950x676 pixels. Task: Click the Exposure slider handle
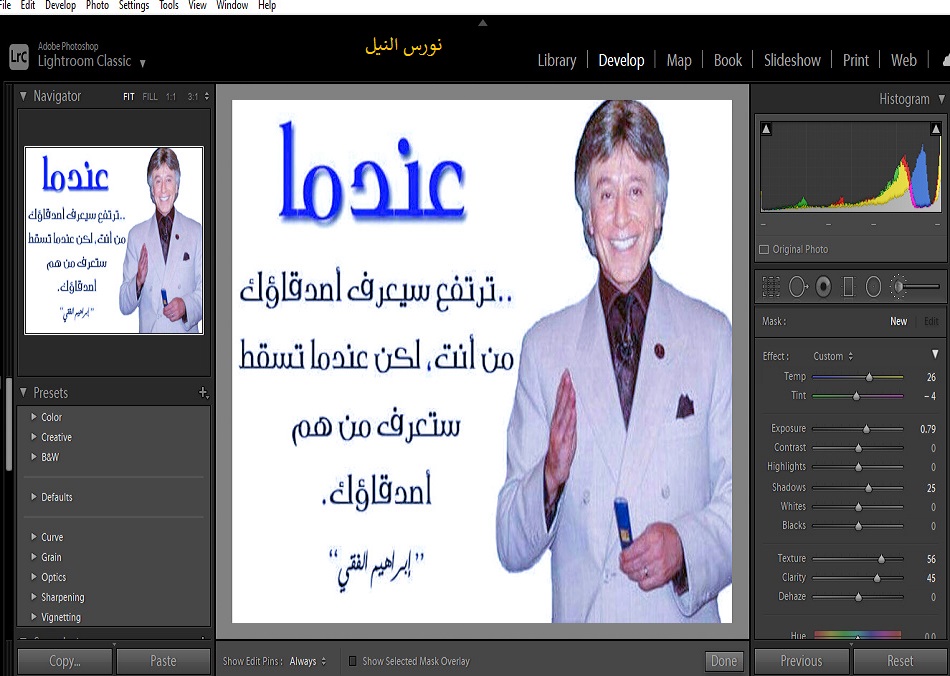[867, 429]
